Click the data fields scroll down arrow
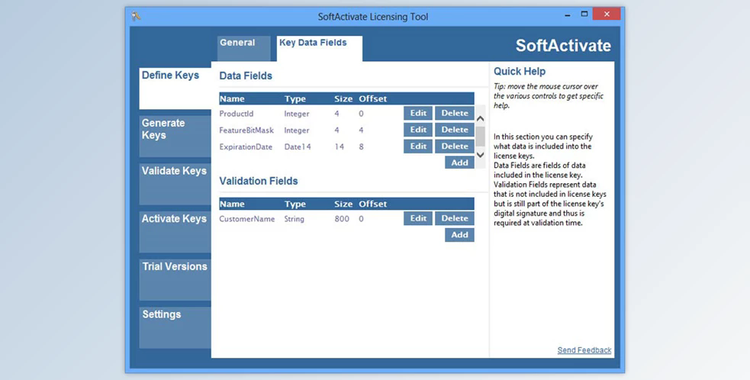This screenshot has height=380, width=750. 481,155
